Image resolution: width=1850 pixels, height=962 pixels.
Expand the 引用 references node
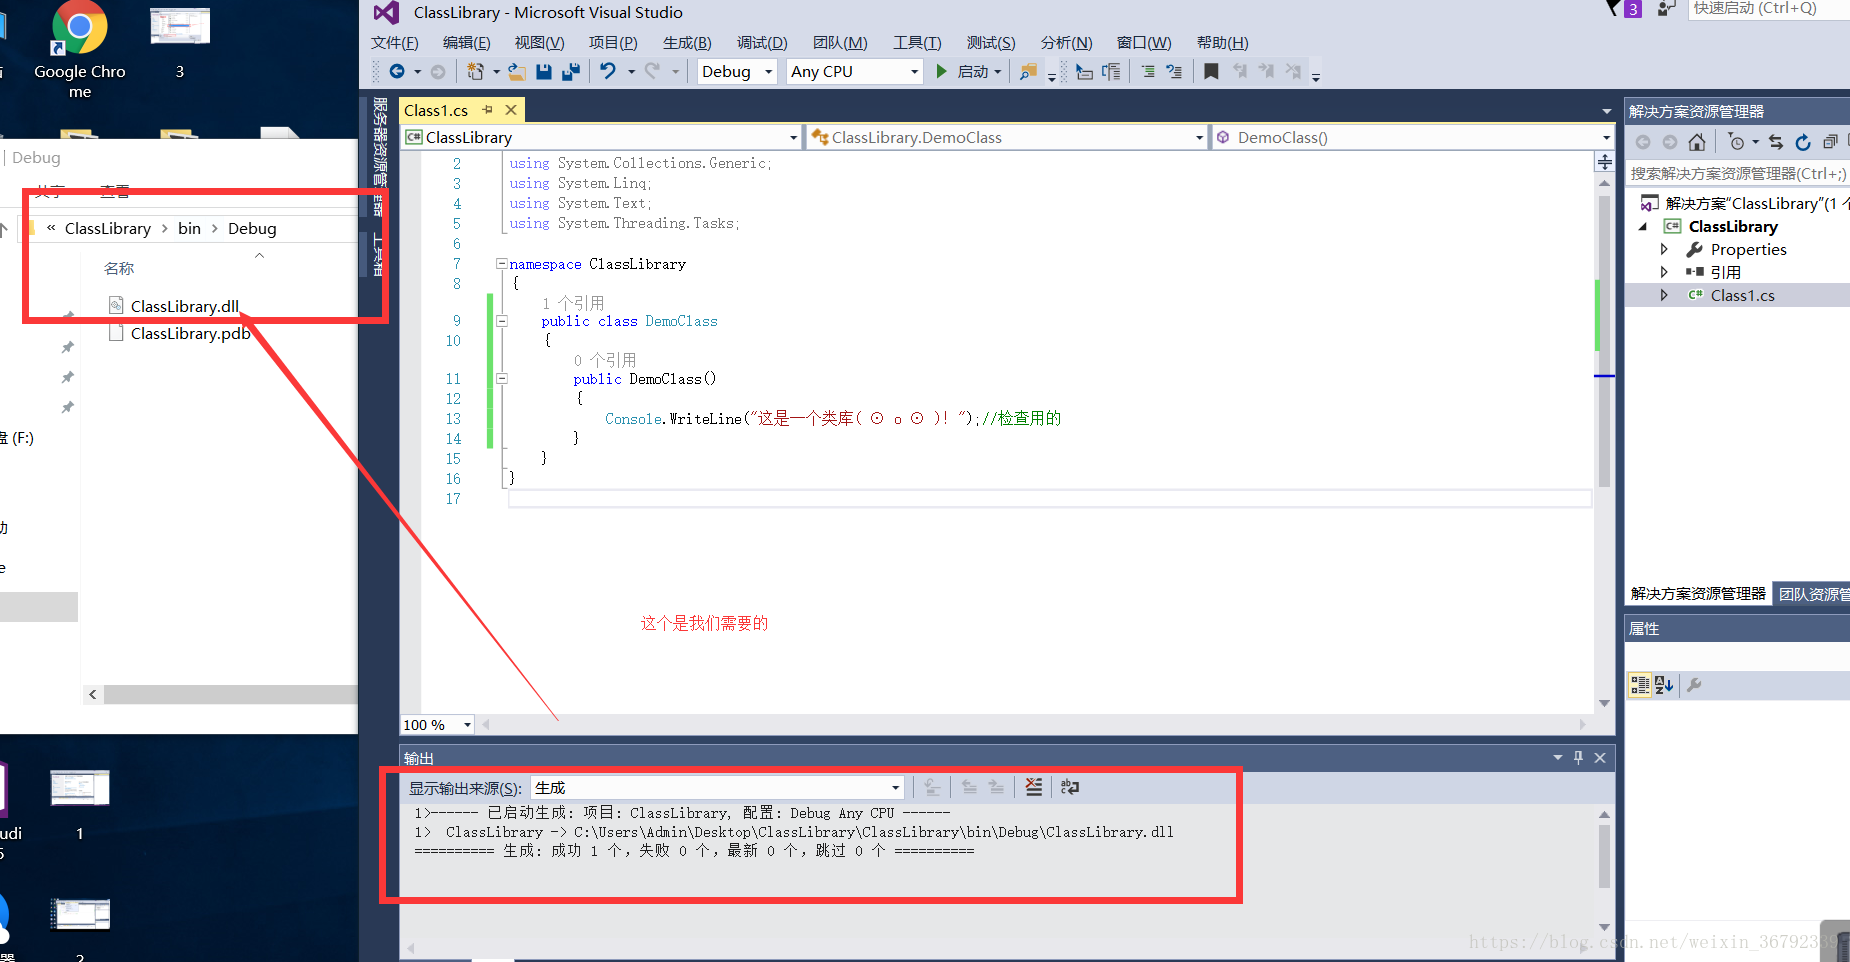(1664, 272)
